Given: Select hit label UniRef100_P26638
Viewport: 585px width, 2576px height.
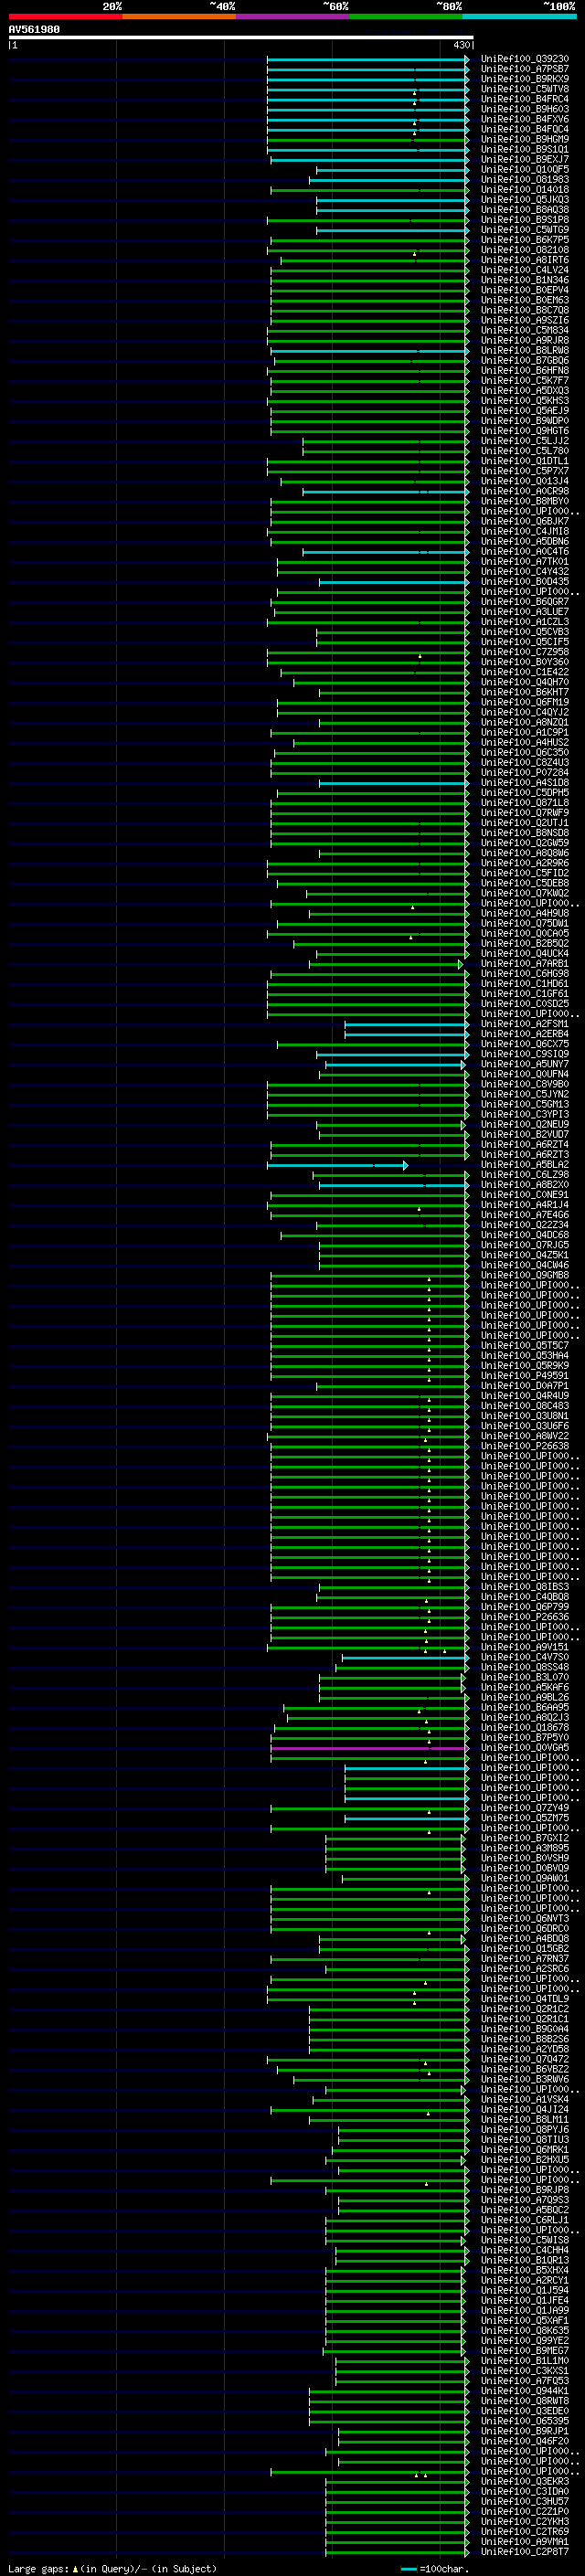Looking at the screenshot, I should tap(524, 1446).
